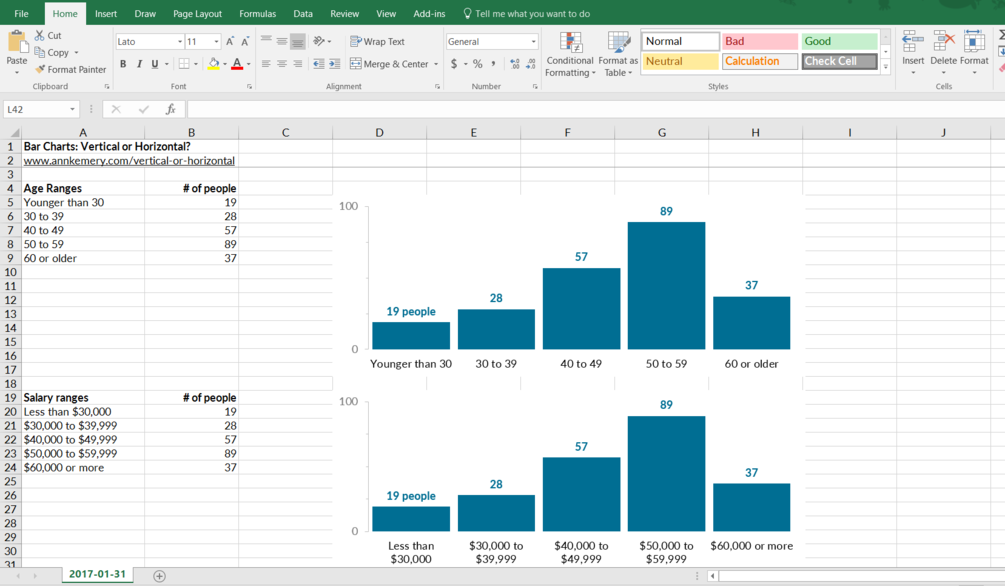1005x586 pixels.
Task: Open Conditional Formatting menu icon
Action: [x=570, y=42]
